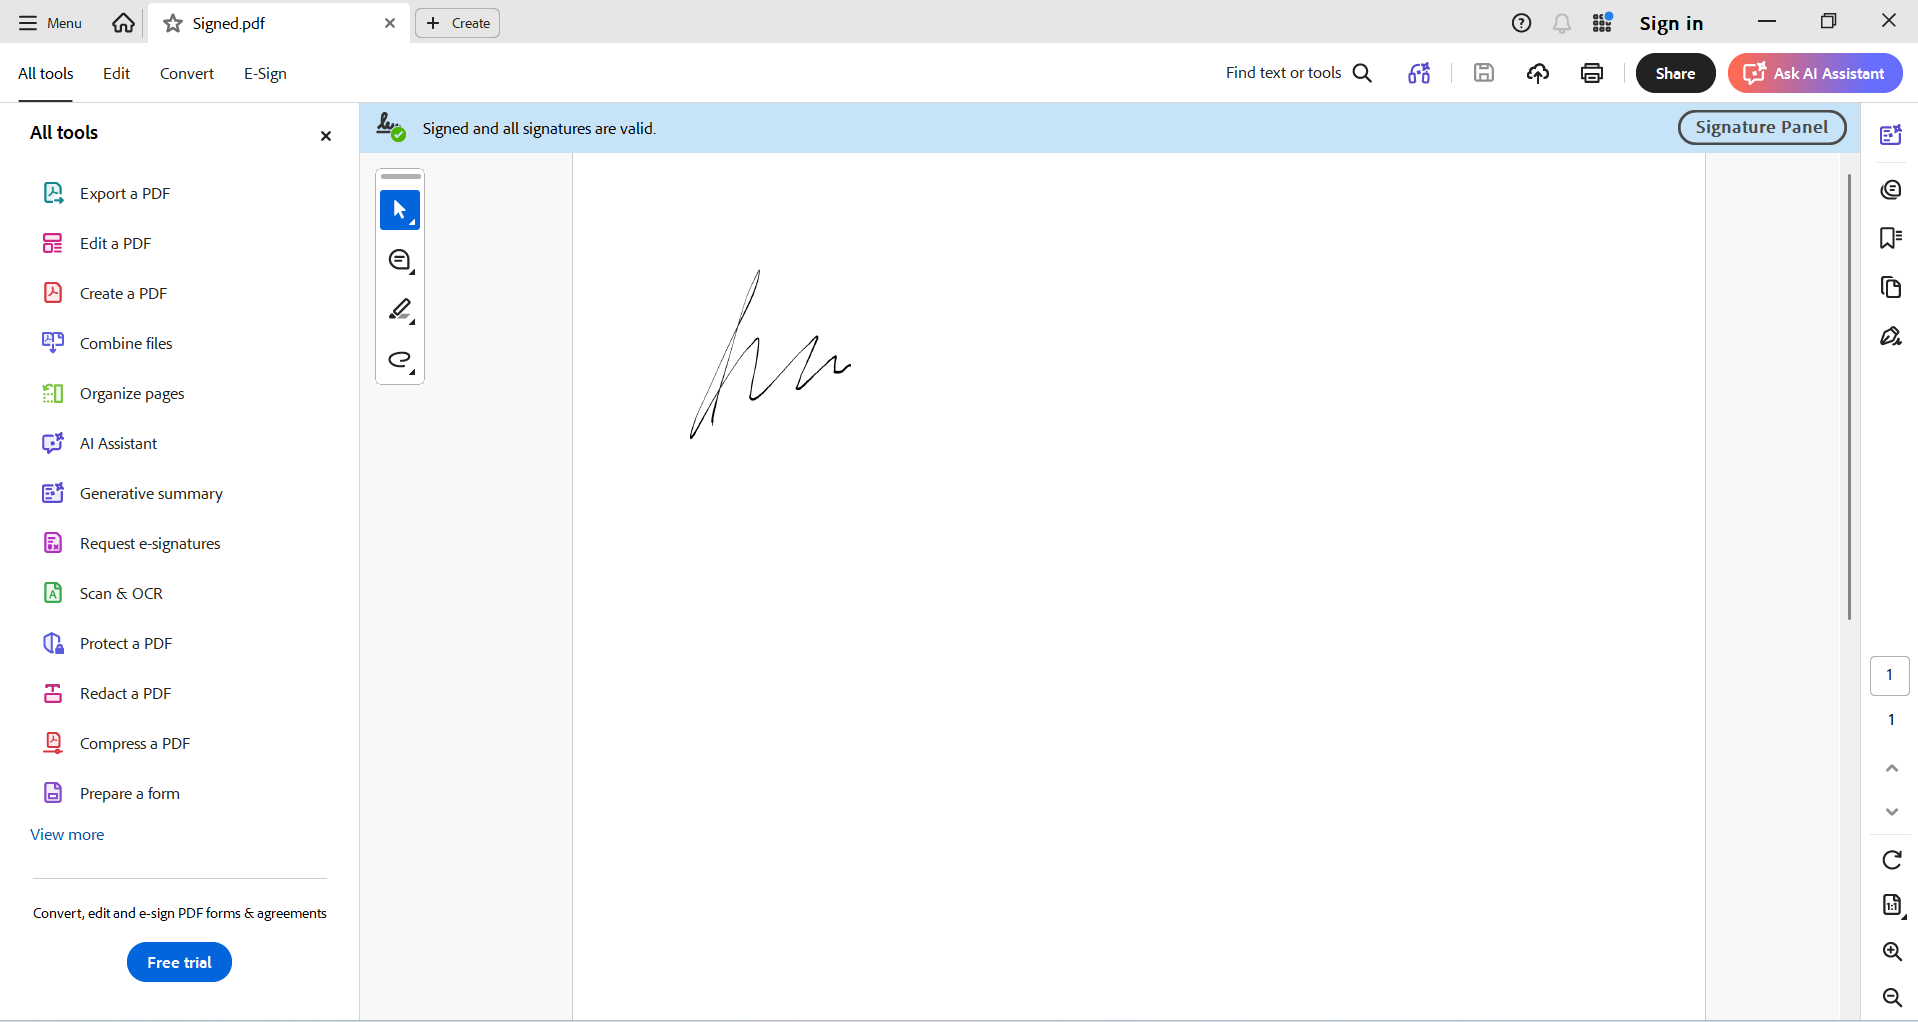Select the Selection tool in quick tools

[399, 210]
